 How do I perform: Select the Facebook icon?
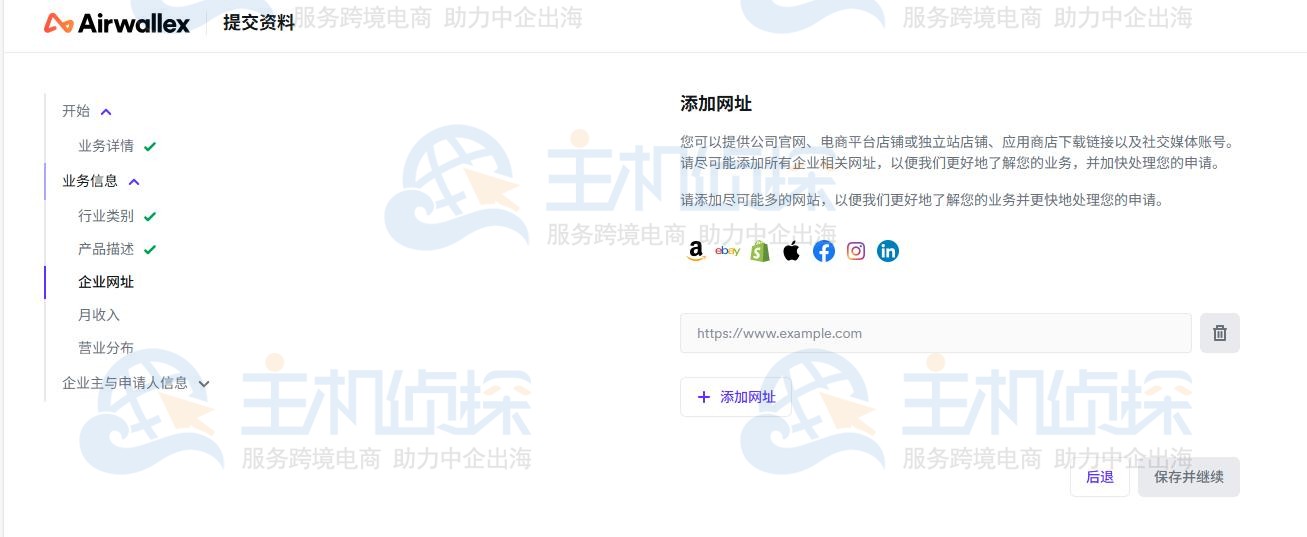click(824, 251)
